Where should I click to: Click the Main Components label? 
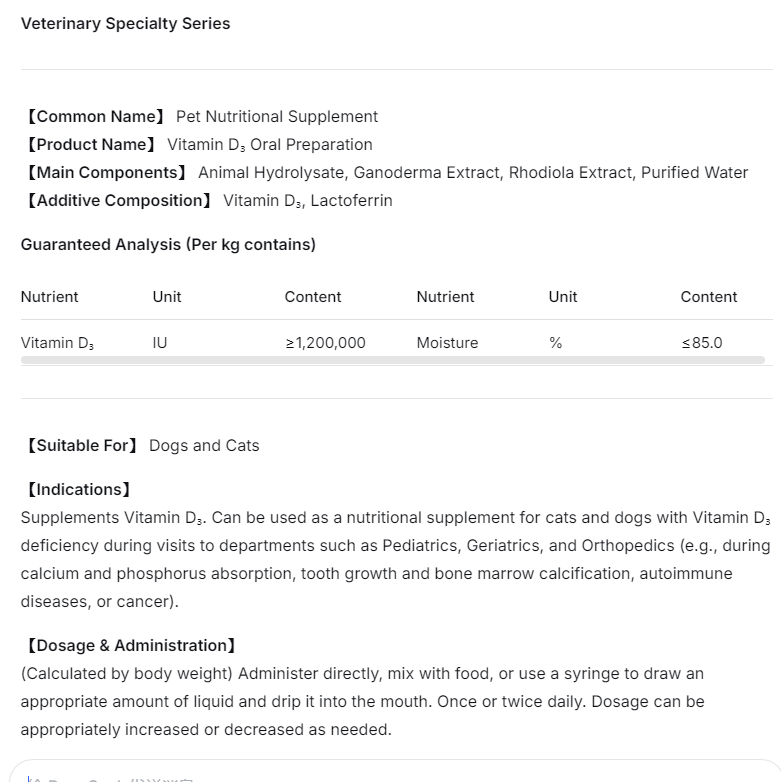(x=106, y=173)
